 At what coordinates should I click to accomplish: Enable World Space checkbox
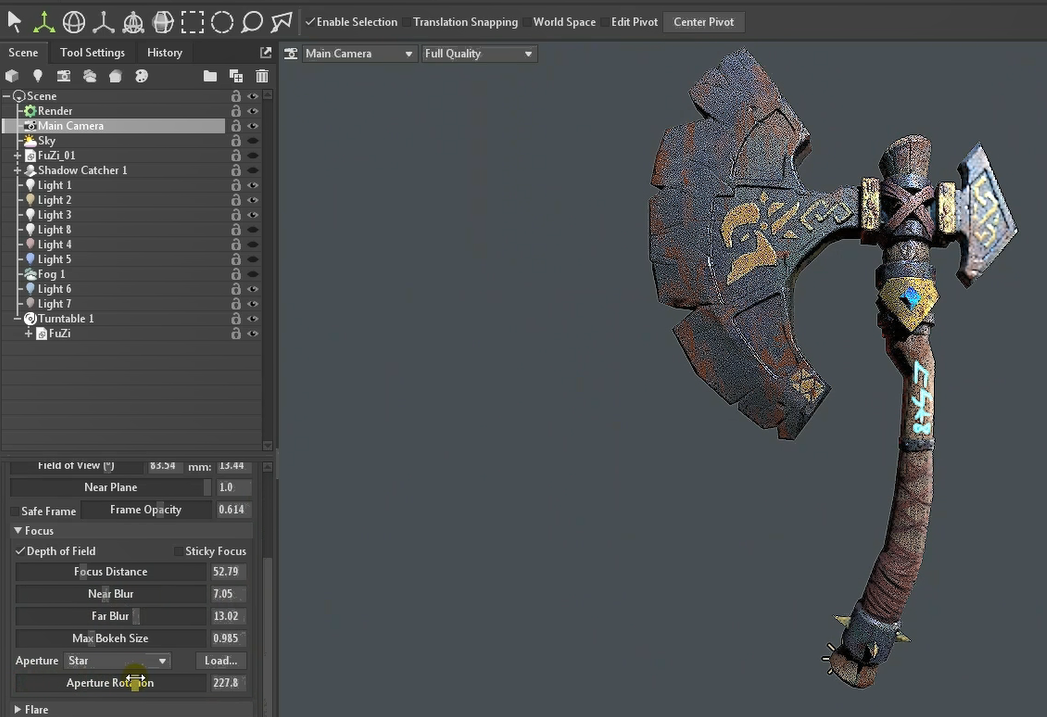(527, 22)
